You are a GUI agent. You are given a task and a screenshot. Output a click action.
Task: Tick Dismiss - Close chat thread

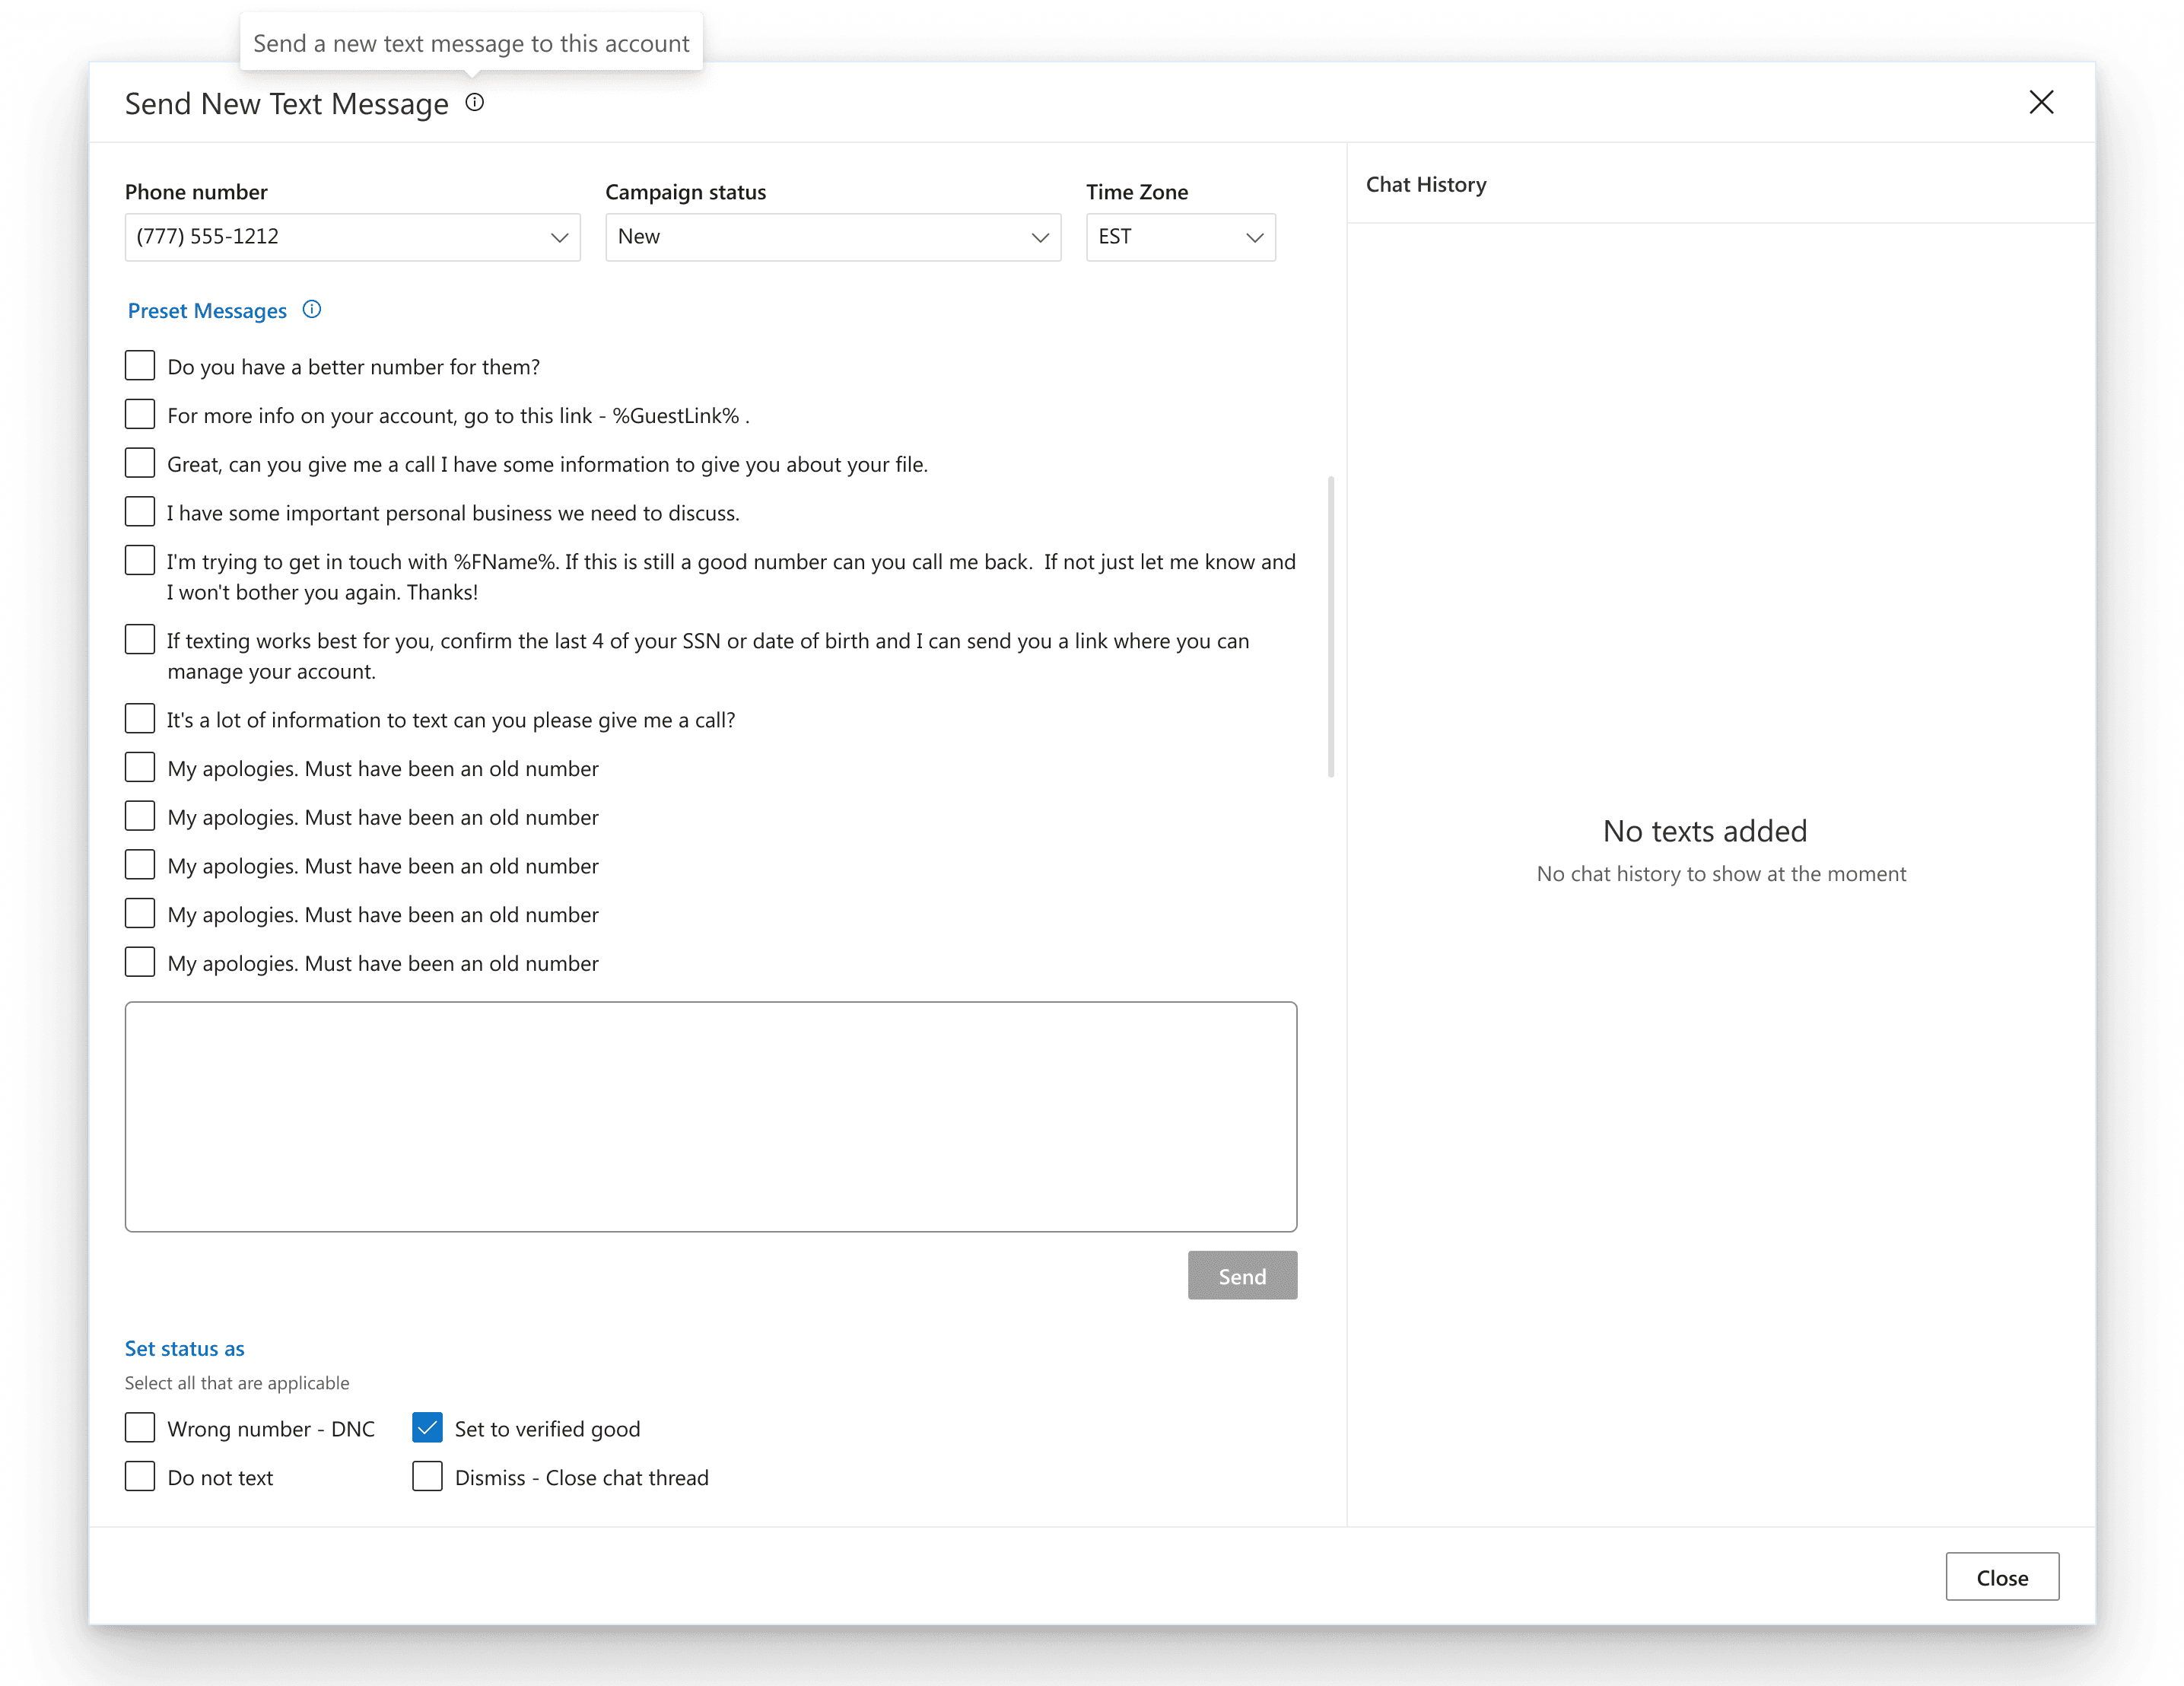(x=427, y=1476)
